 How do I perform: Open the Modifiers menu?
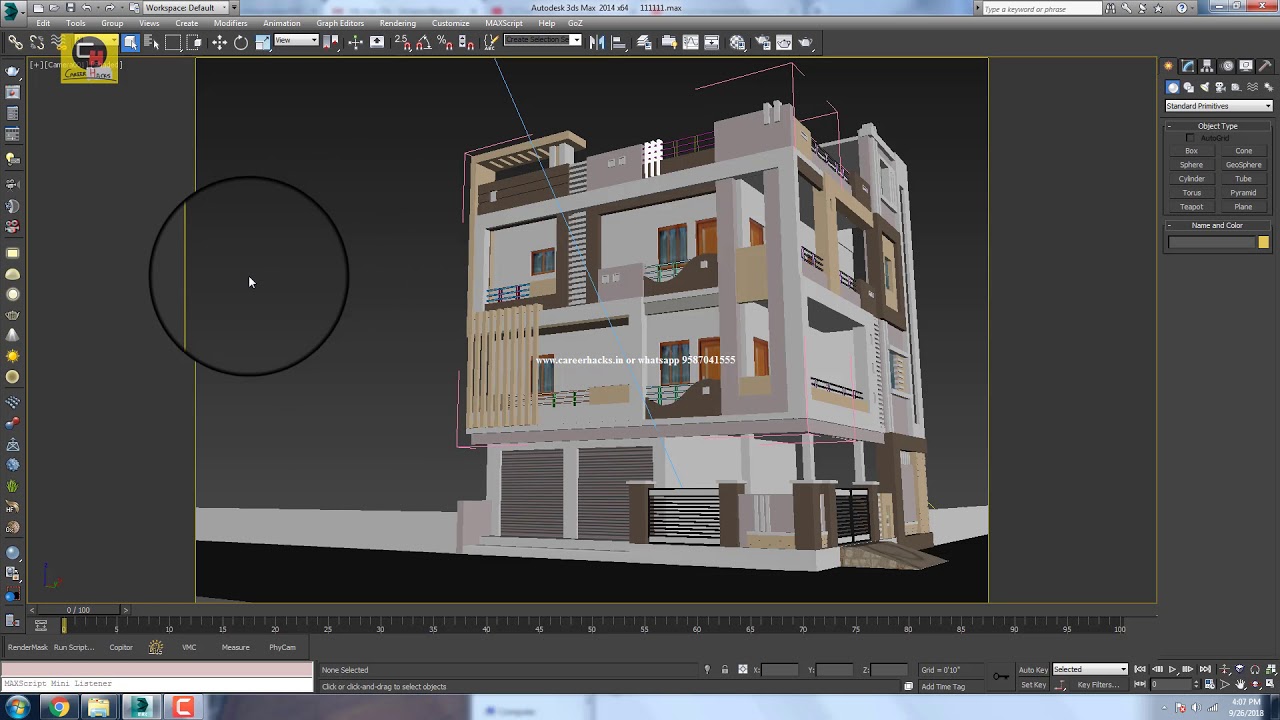click(x=230, y=23)
